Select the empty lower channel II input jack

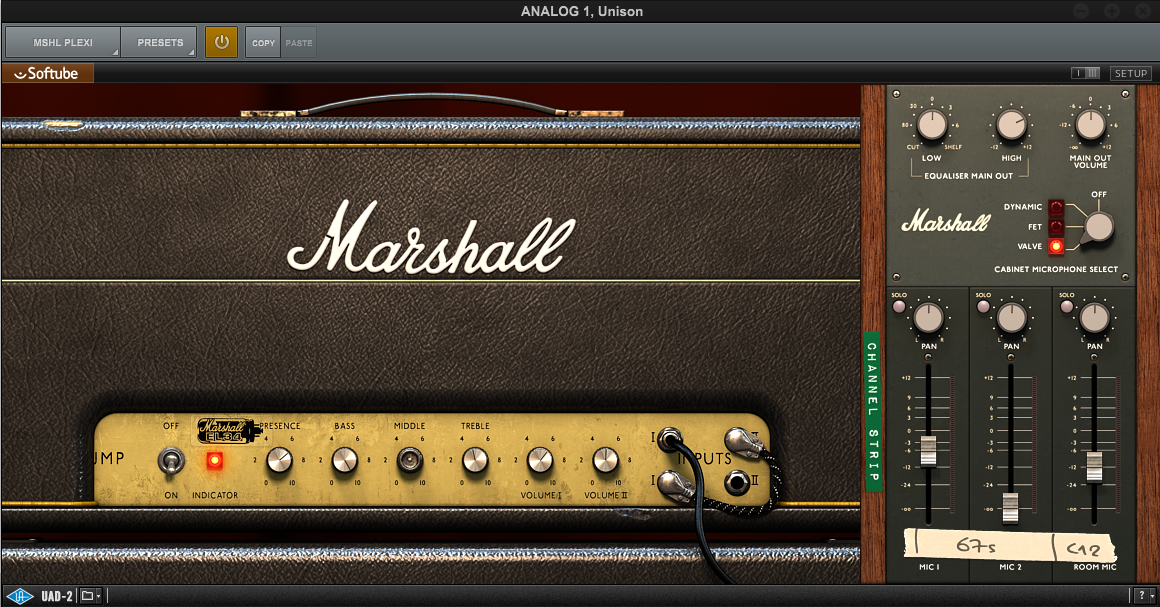[x=736, y=483]
